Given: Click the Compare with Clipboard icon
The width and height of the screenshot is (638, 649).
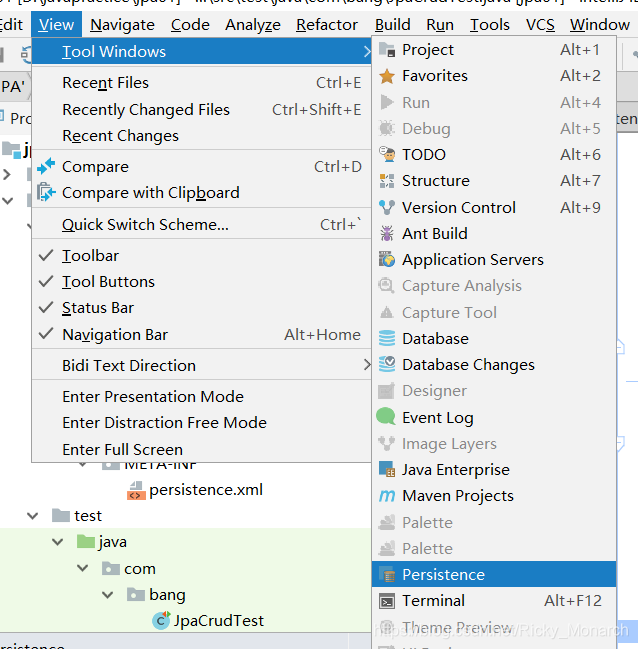Looking at the screenshot, I should (x=46, y=192).
